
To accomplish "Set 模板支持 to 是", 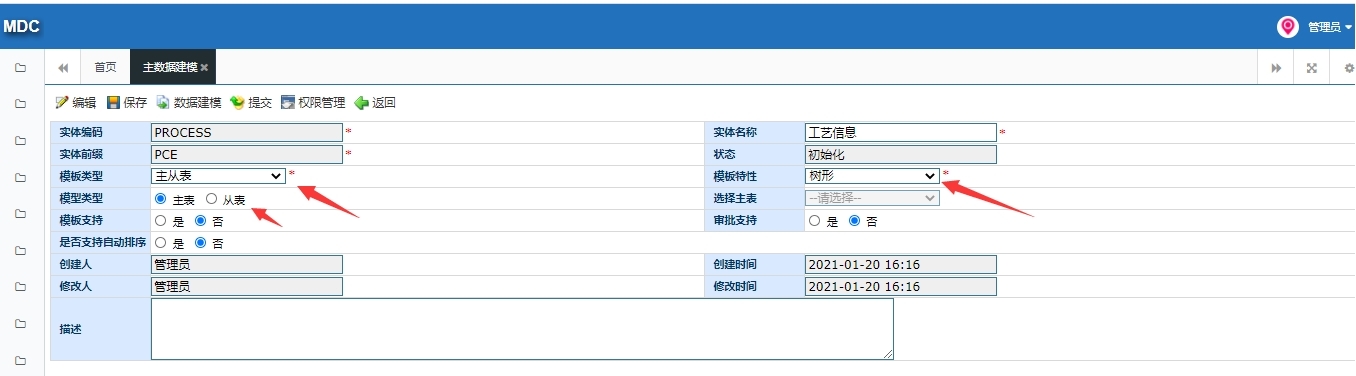I will [161, 221].
